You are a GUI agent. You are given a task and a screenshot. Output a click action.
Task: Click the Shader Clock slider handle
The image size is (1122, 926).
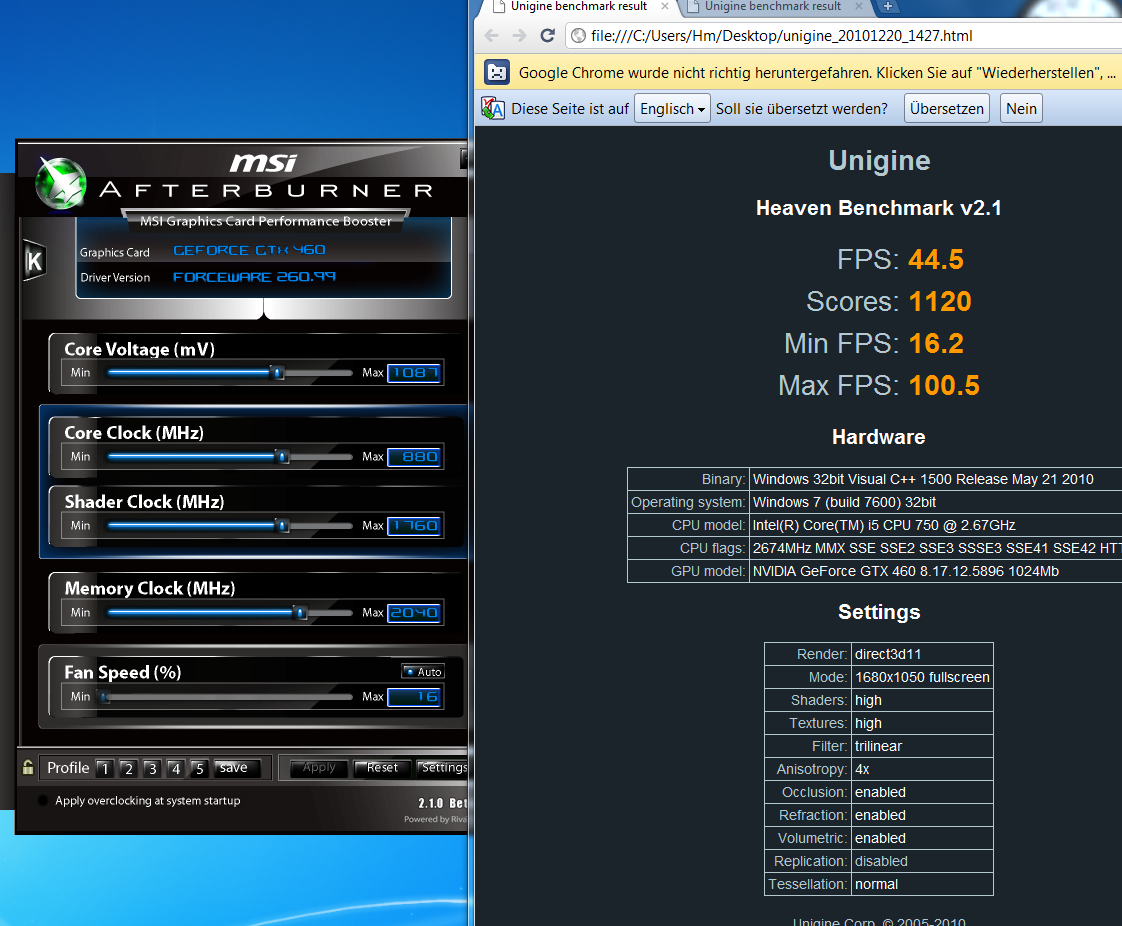[x=283, y=526]
